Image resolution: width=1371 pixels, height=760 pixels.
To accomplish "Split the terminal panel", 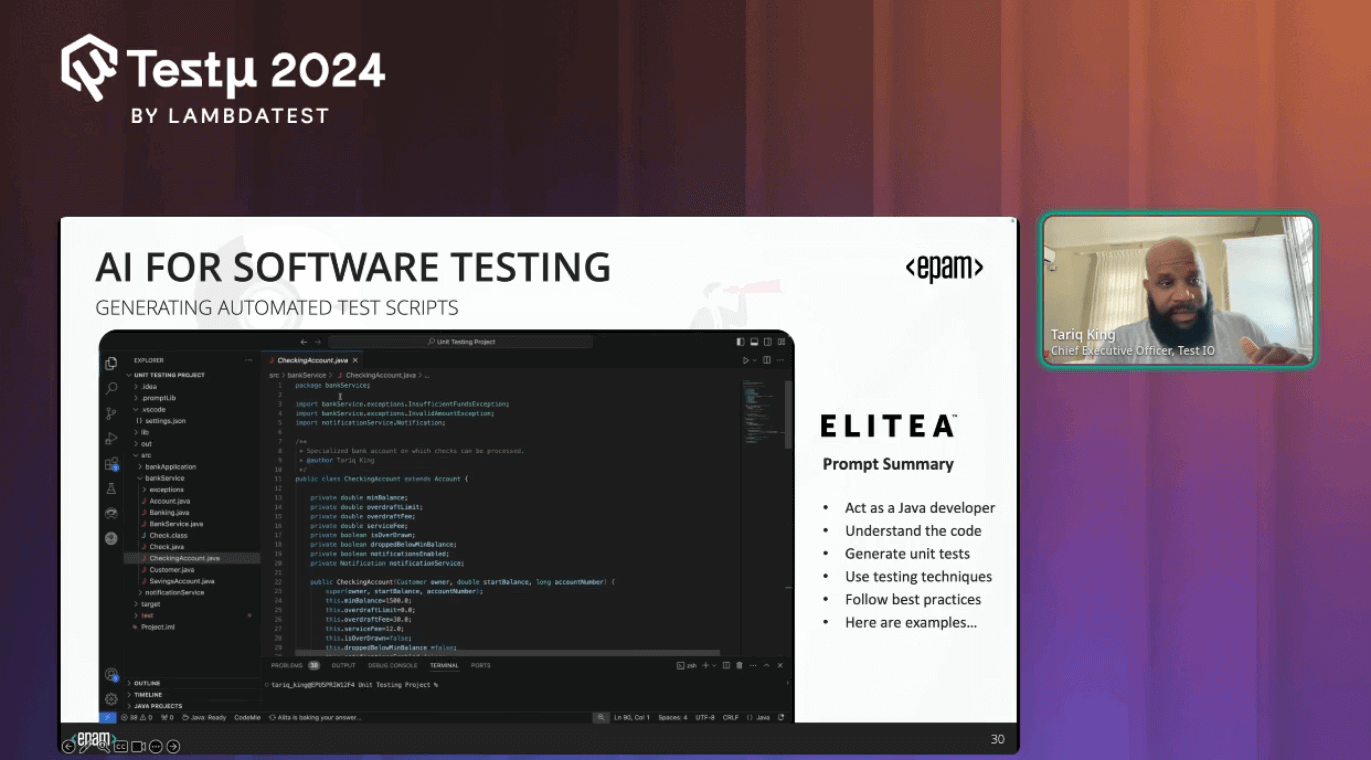I will (727, 665).
